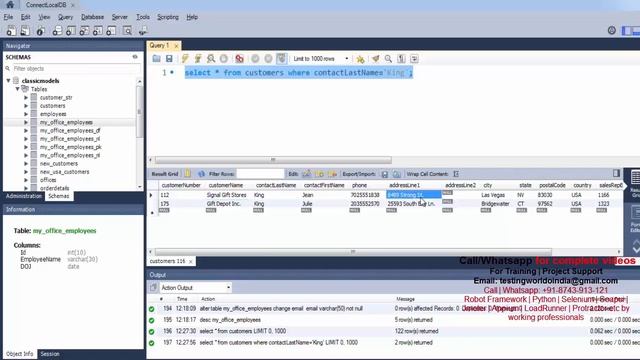The width and height of the screenshot is (640, 360).
Task: Stop query execution button
Action: coord(224,59)
